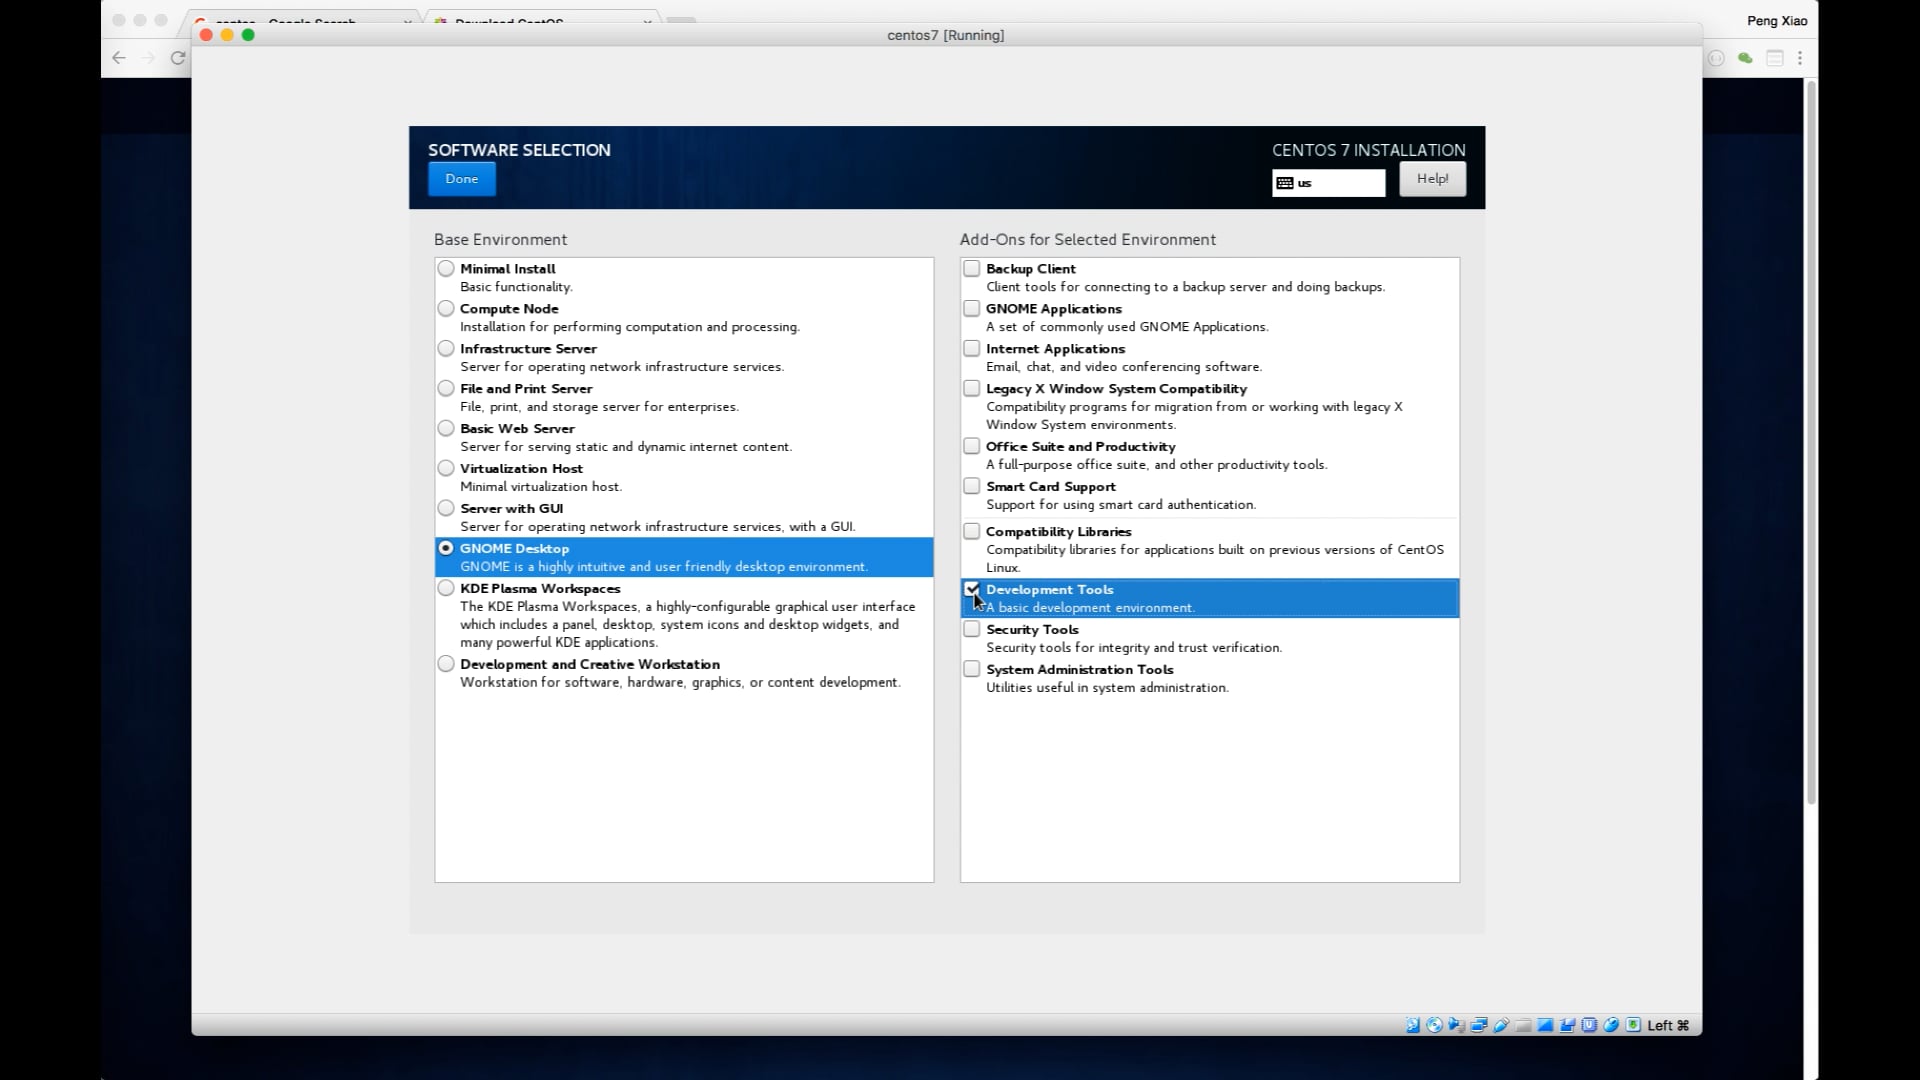Open the Chrome three-dot menu
The width and height of the screenshot is (1920, 1080).
pos(1800,58)
